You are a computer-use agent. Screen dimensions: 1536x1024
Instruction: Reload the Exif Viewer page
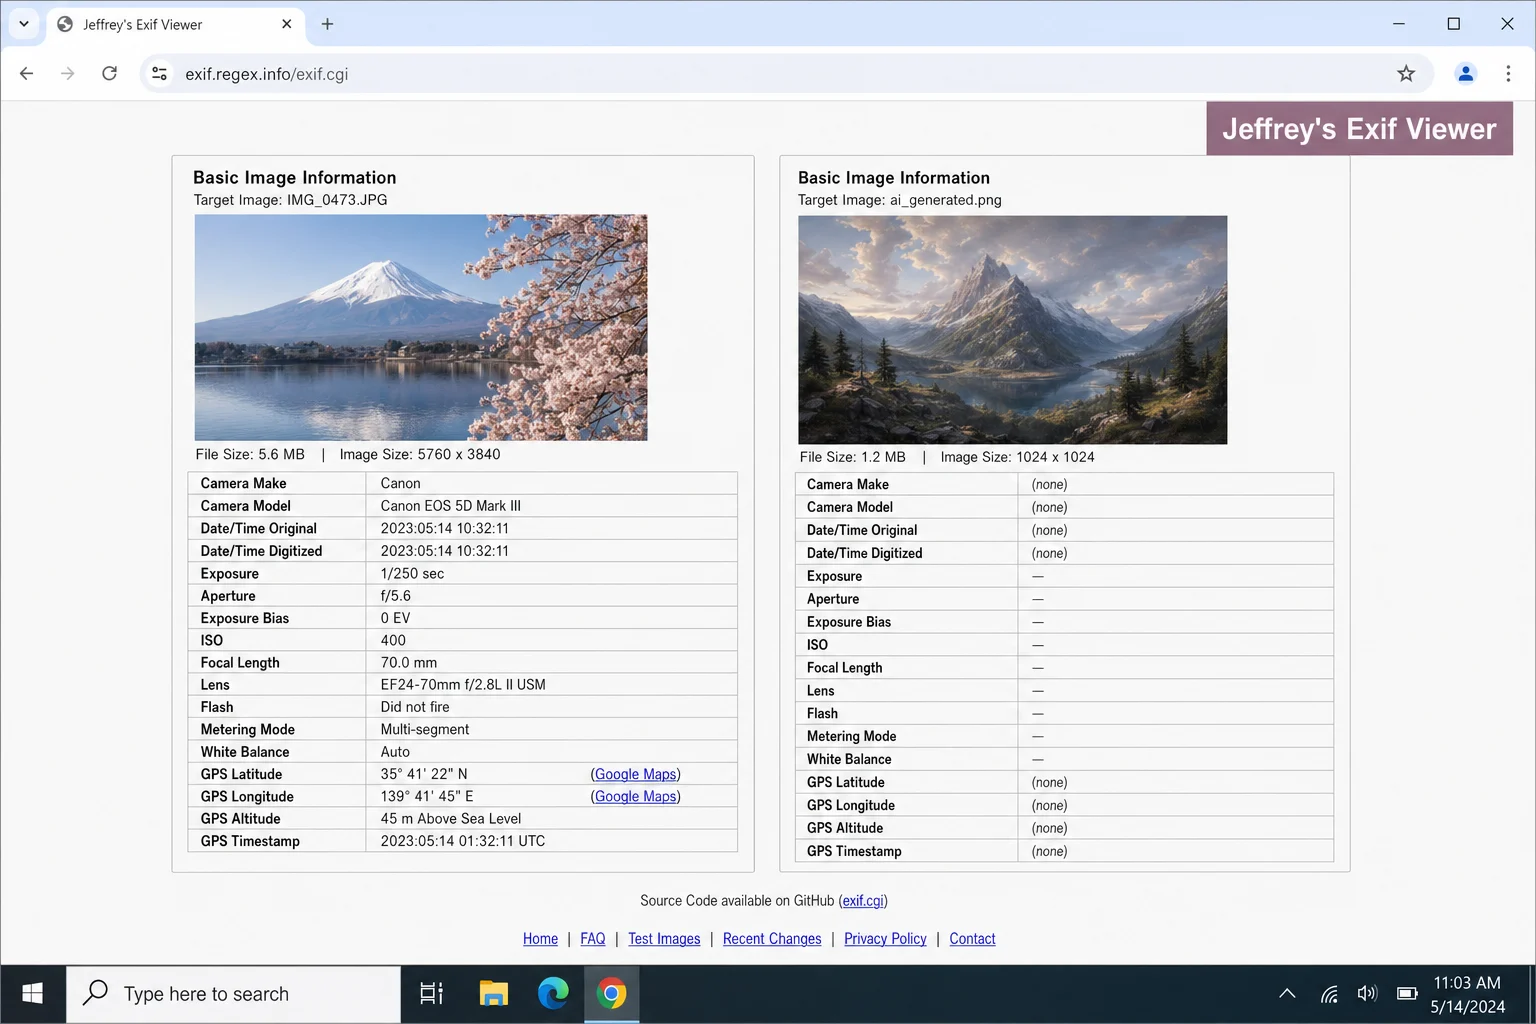point(110,73)
